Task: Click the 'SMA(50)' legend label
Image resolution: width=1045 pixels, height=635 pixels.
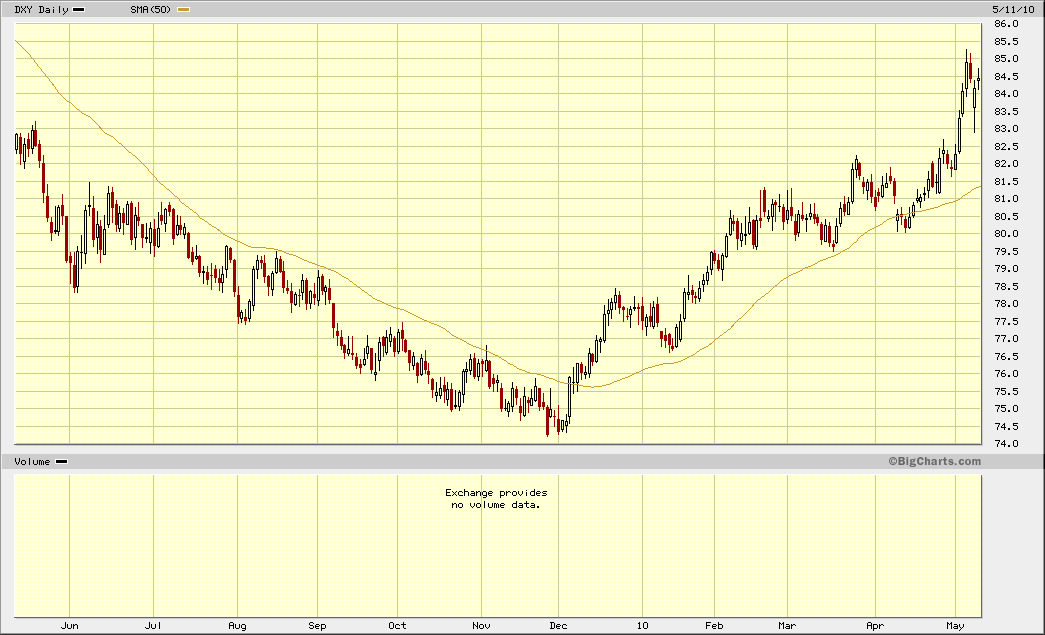Action: tap(150, 10)
